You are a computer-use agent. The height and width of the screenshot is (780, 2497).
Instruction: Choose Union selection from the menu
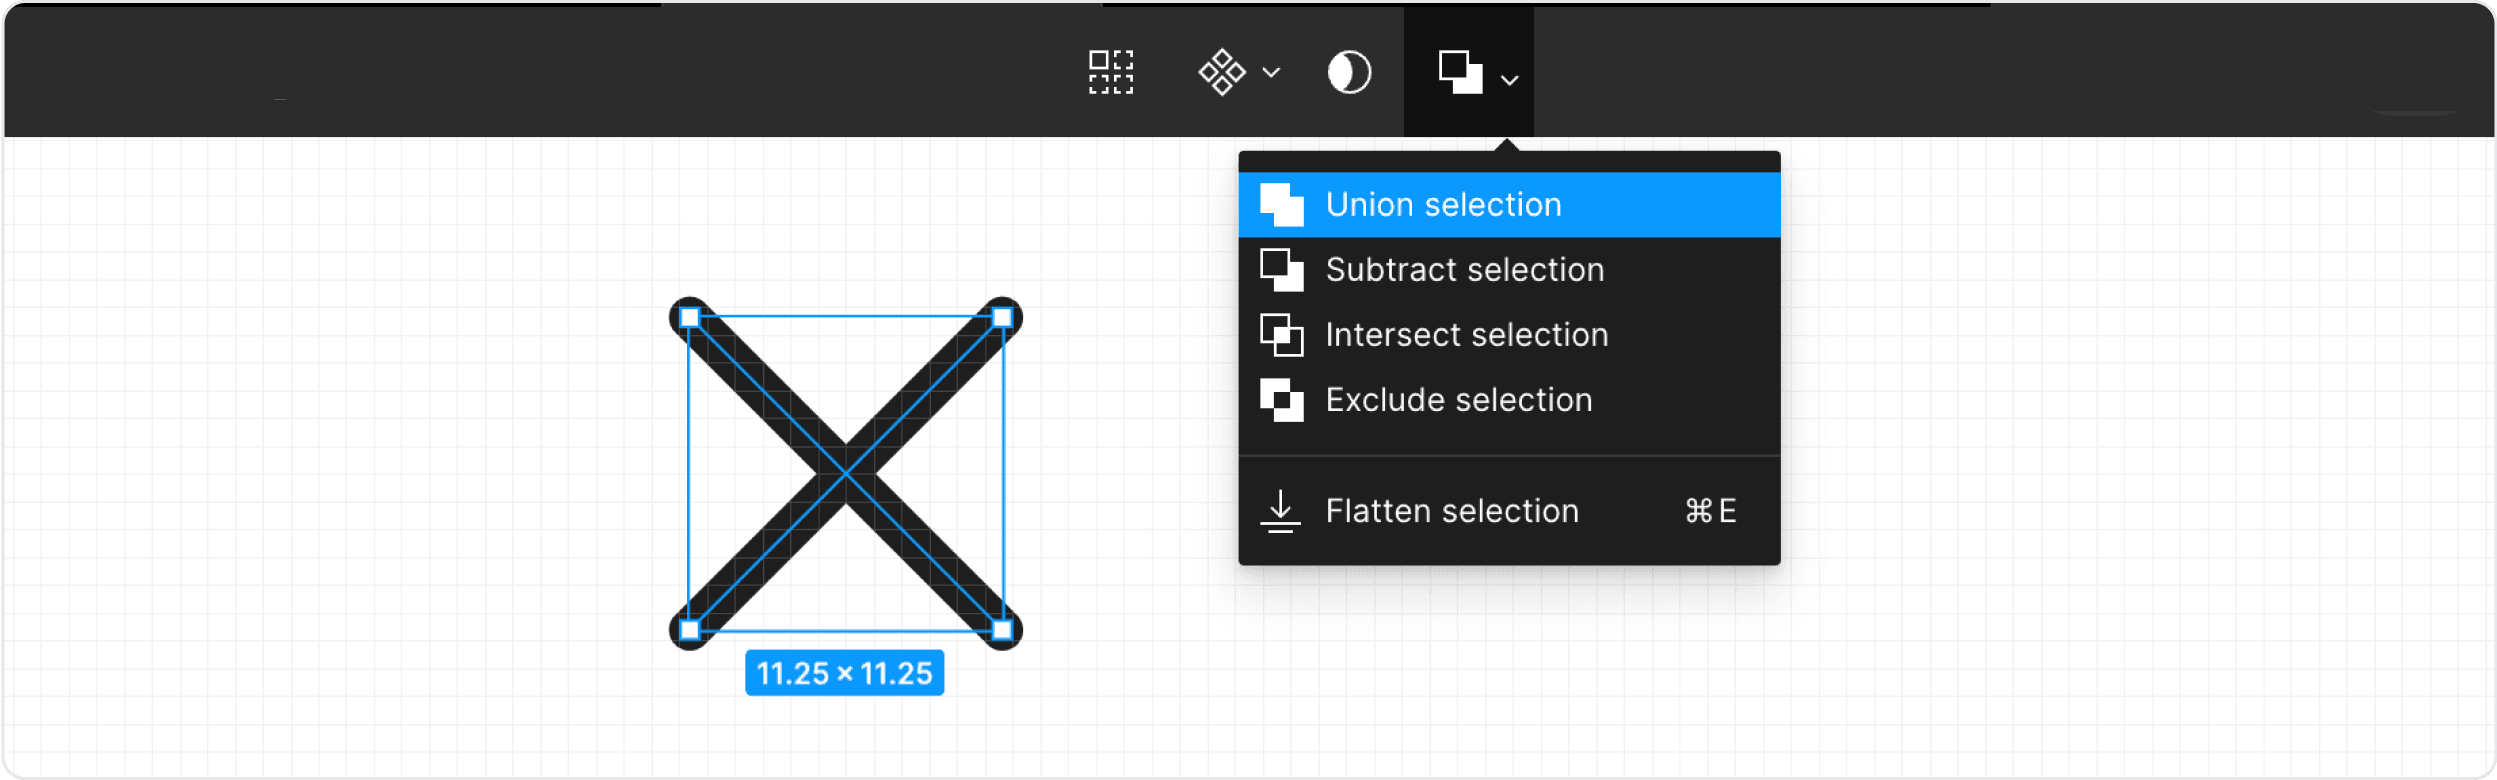1443,204
